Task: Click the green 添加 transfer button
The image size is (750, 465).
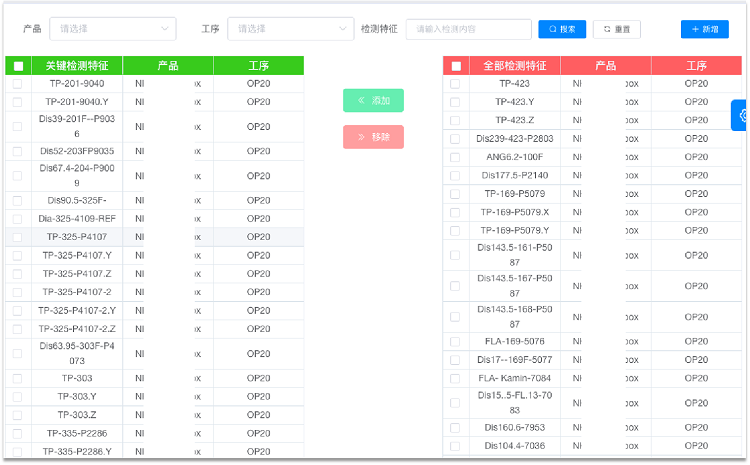Action: (373, 101)
